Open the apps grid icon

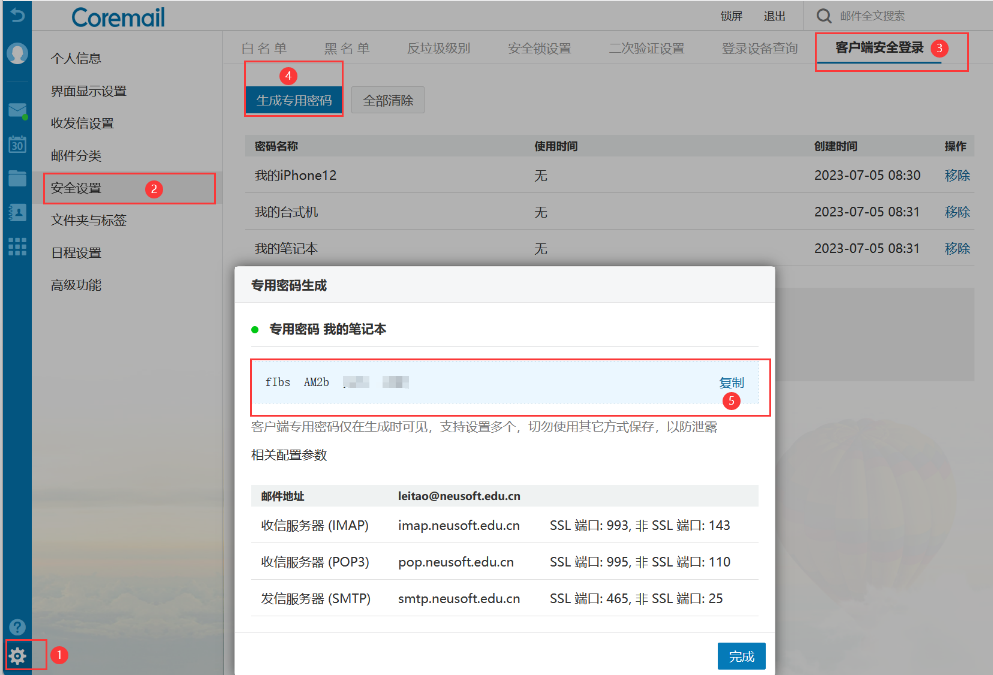pos(16,246)
